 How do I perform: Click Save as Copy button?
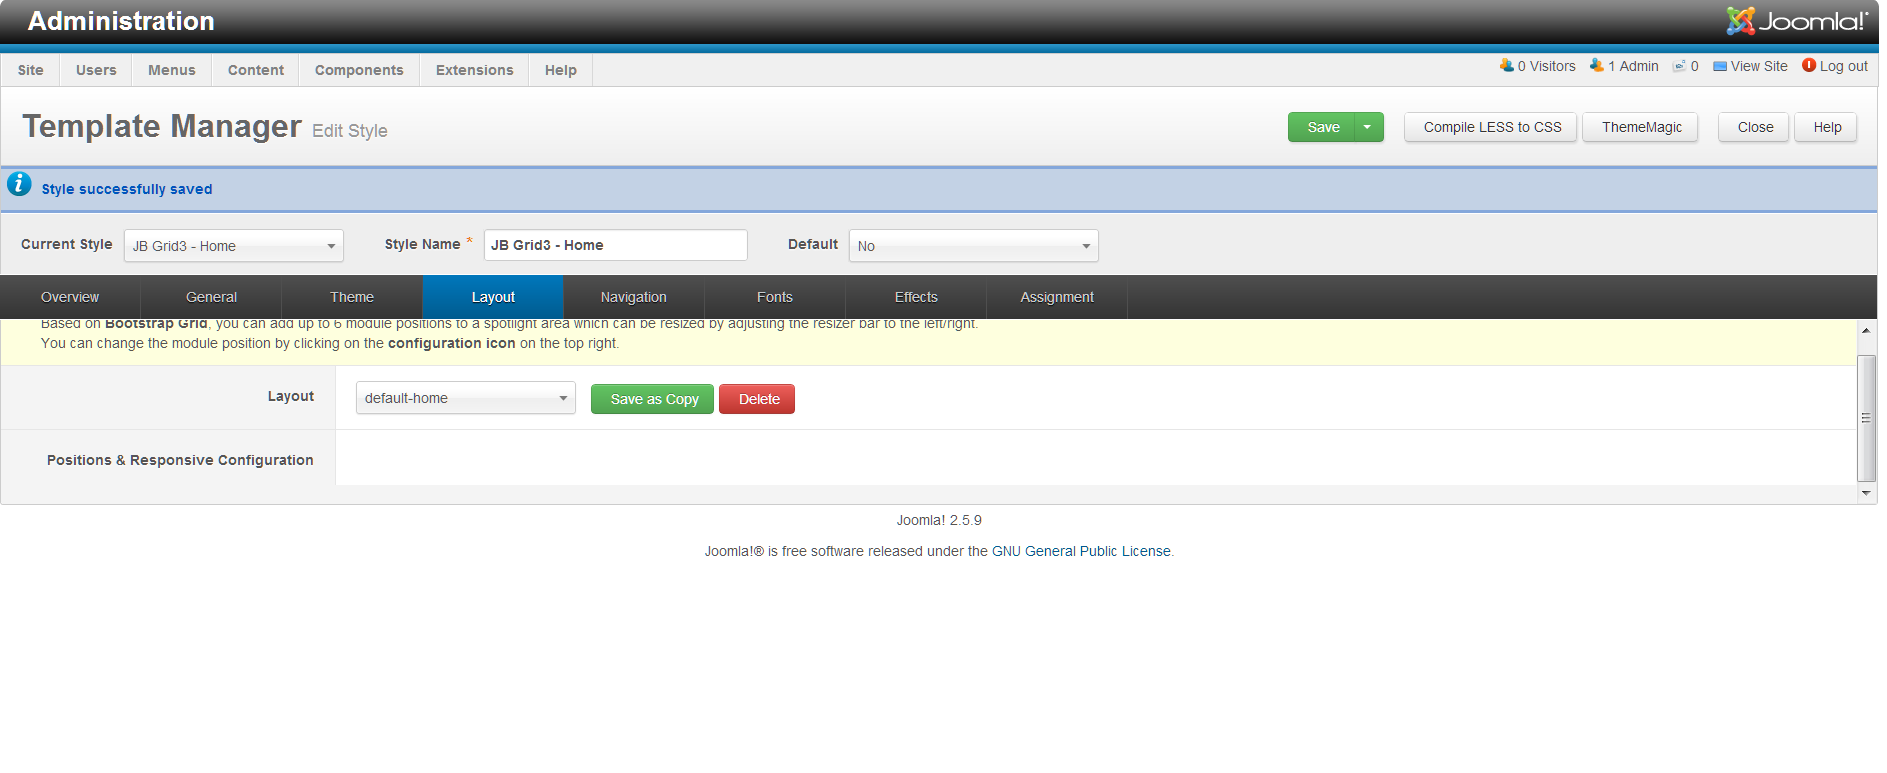pyautogui.click(x=653, y=399)
